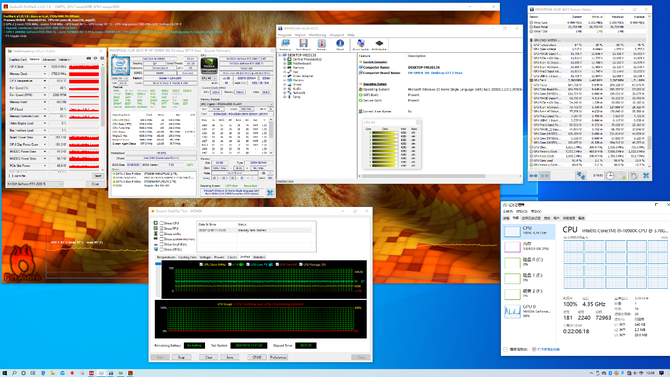Open the GPU-Z hamburger menu icon

[x=102, y=59]
